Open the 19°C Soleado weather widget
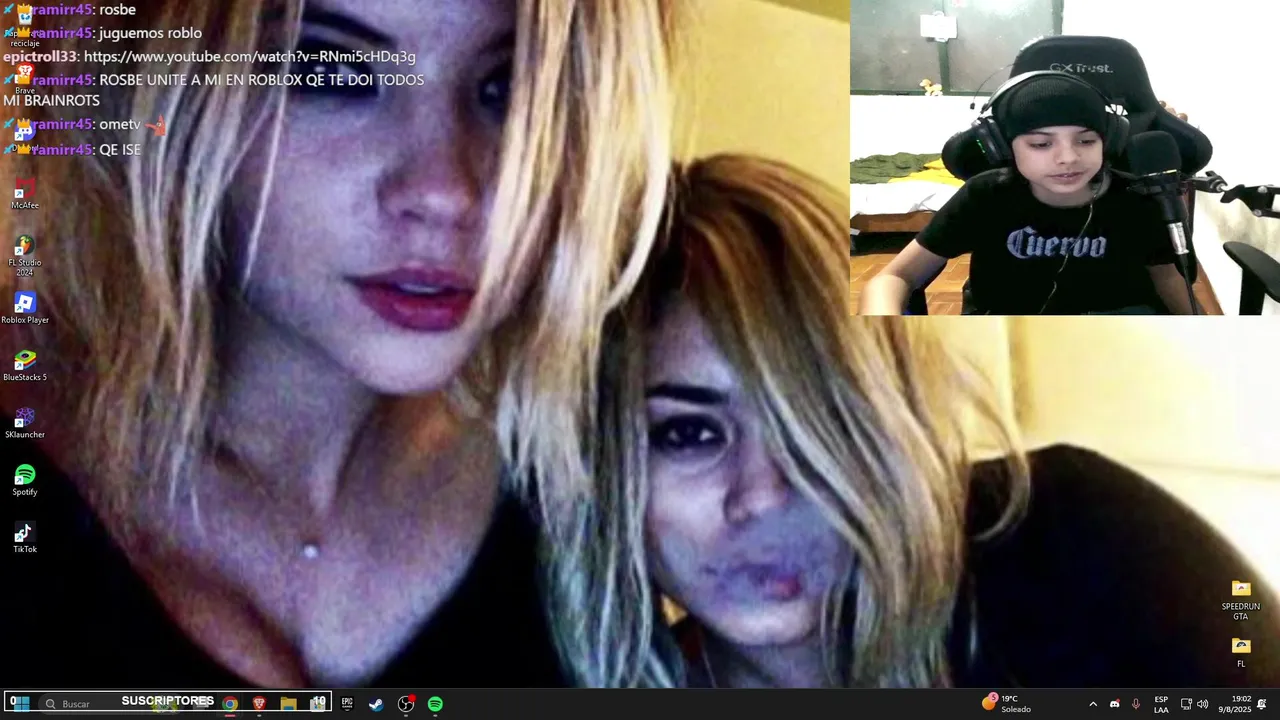 [1007, 703]
